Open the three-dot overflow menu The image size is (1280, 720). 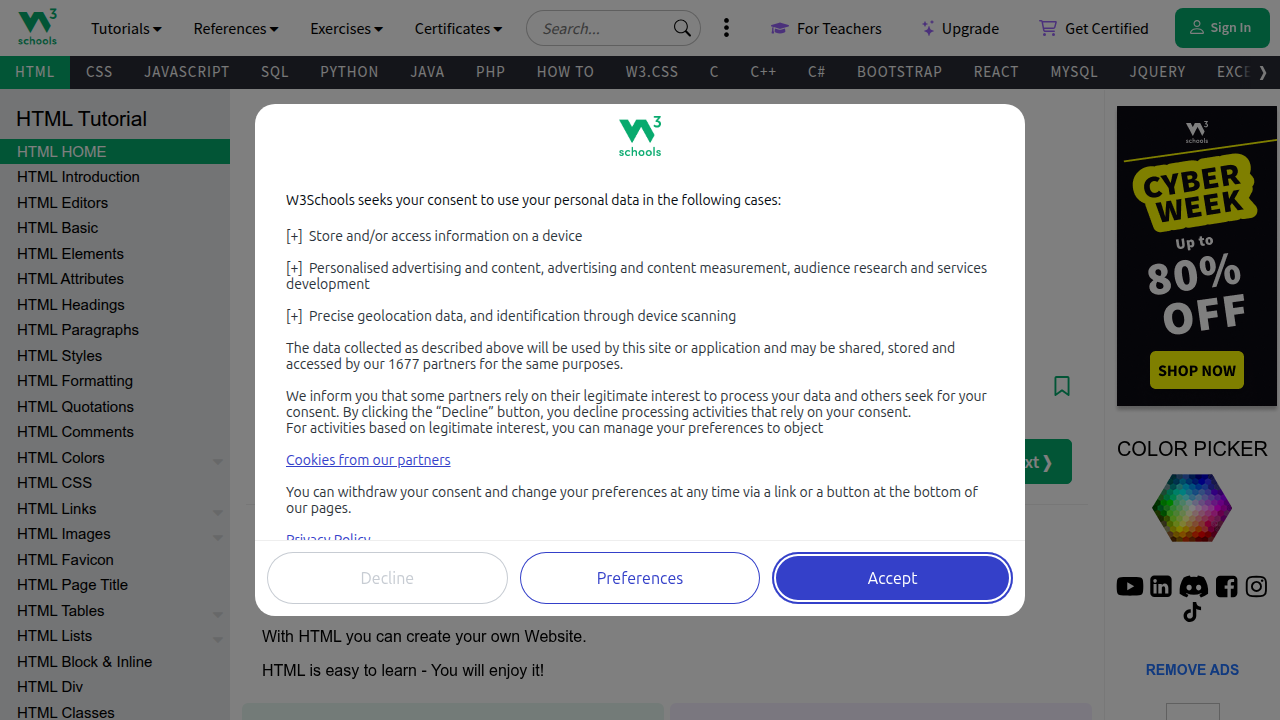click(726, 28)
